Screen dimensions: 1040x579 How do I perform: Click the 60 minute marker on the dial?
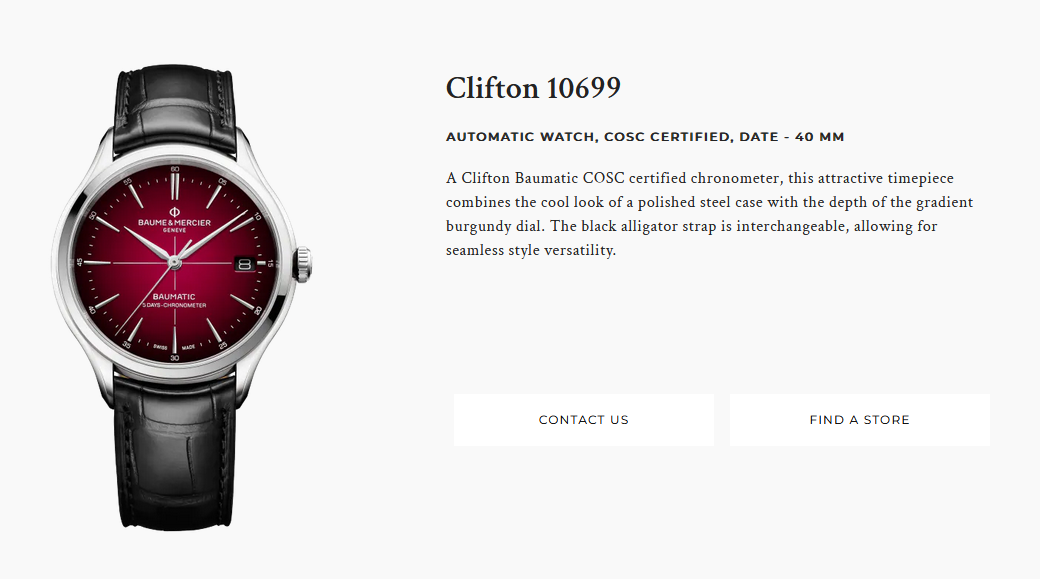(x=174, y=169)
